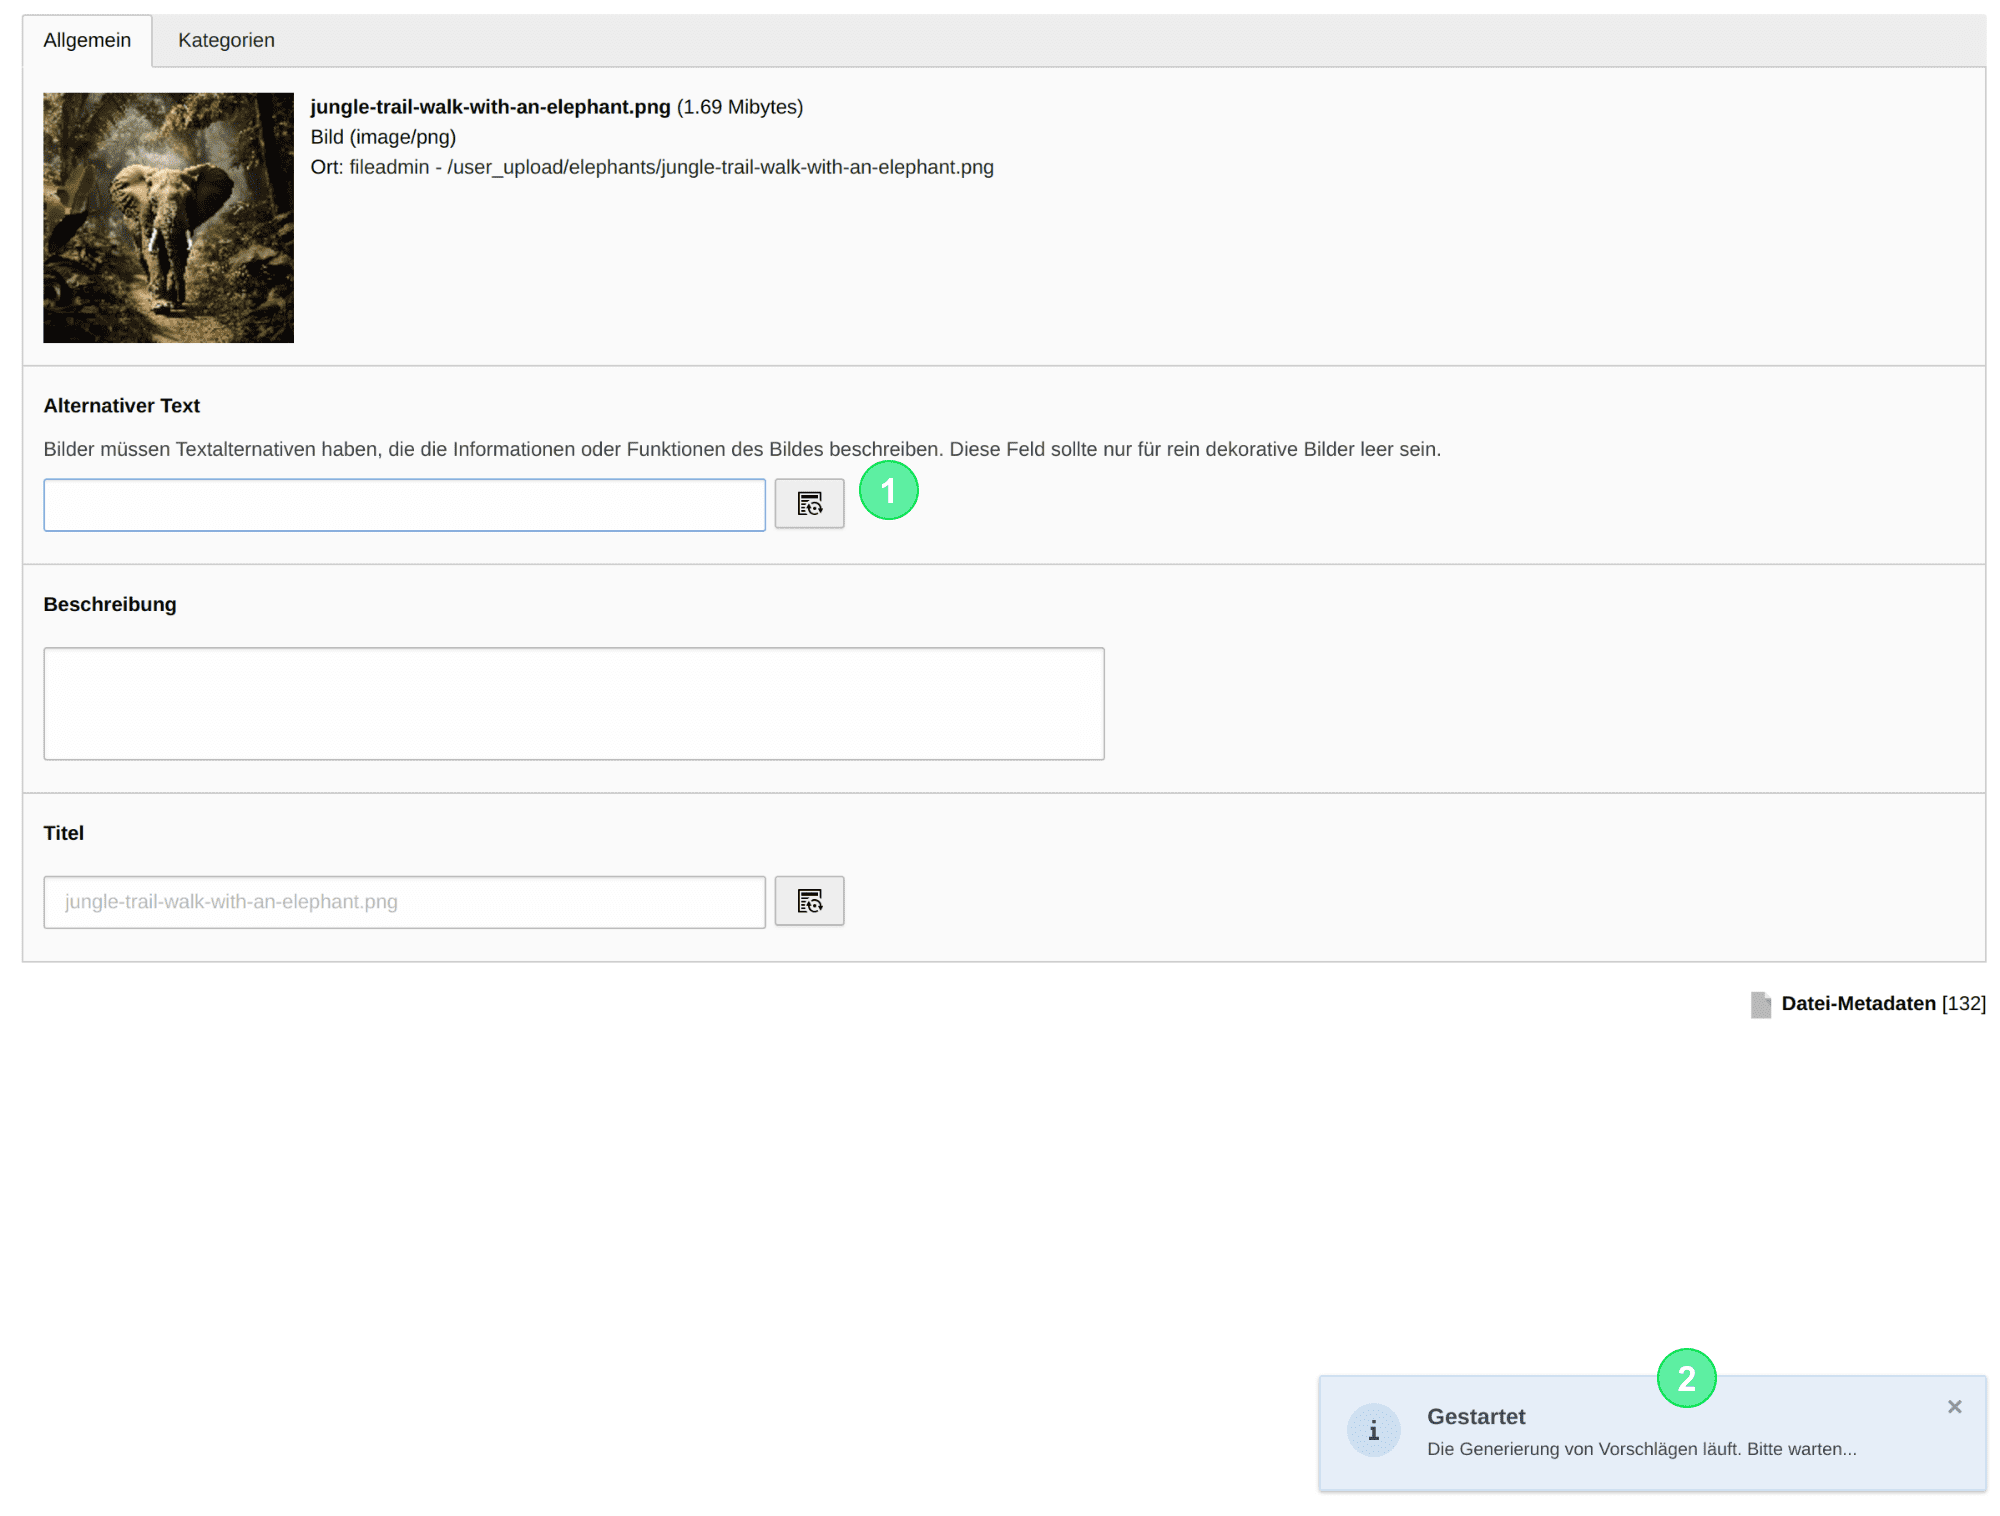Generate suggestion for Titel field

click(809, 902)
